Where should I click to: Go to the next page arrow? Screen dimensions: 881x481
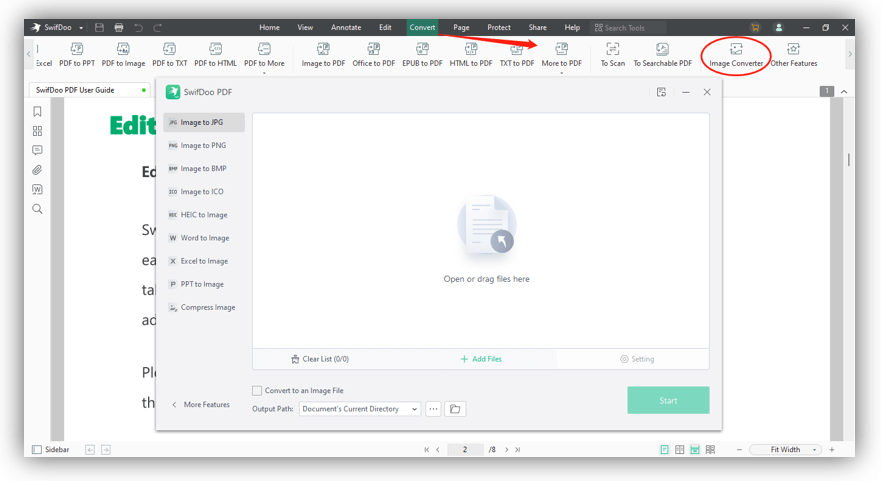(x=507, y=450)
